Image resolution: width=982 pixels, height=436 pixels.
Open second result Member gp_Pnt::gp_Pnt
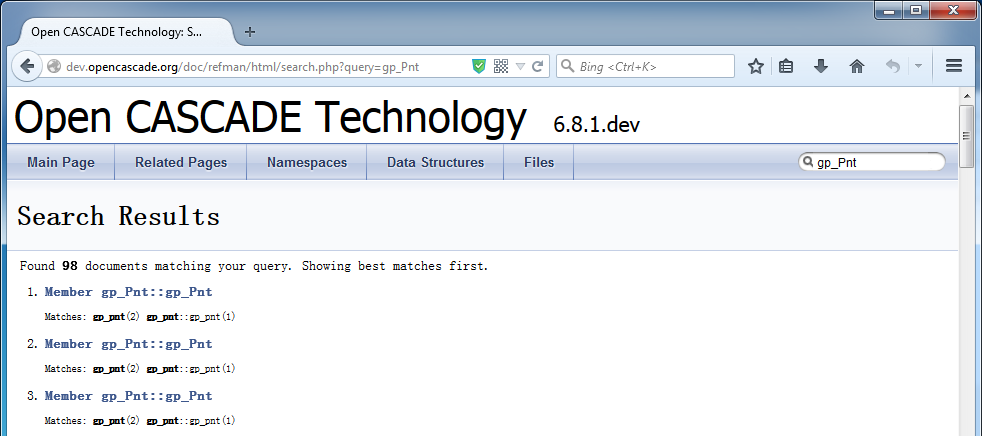point(128,344)
